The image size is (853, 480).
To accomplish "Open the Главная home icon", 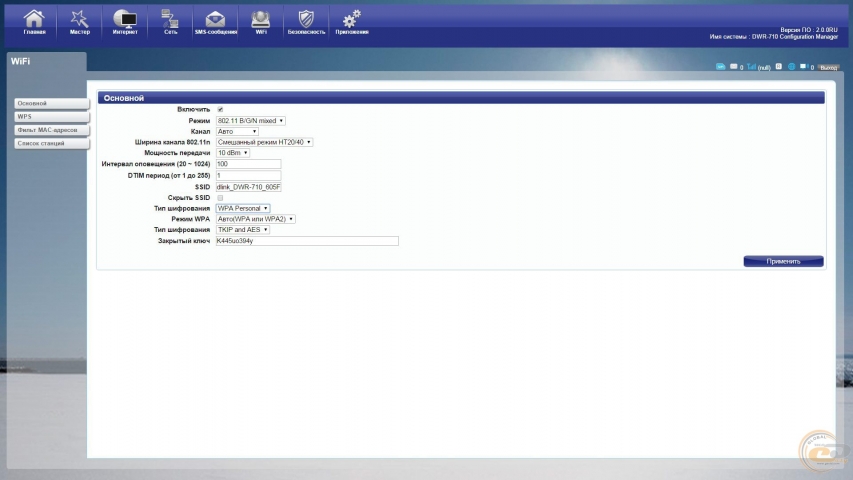I will pyautogui.click(x=34, y=21).
